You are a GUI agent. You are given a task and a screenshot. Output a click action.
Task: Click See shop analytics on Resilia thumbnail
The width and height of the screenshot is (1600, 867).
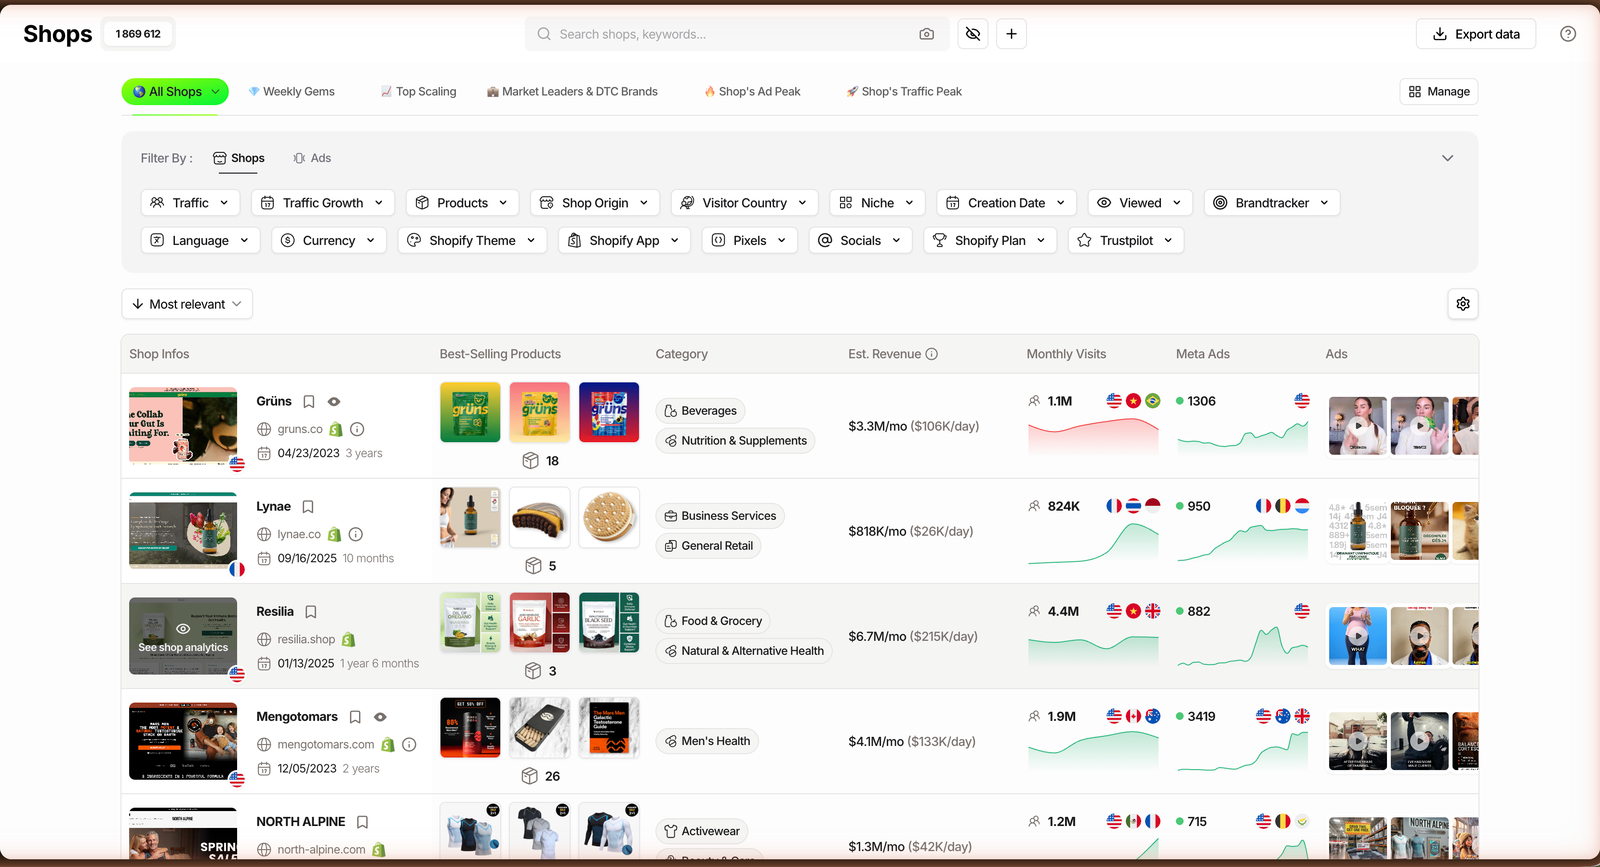[183, 636]
